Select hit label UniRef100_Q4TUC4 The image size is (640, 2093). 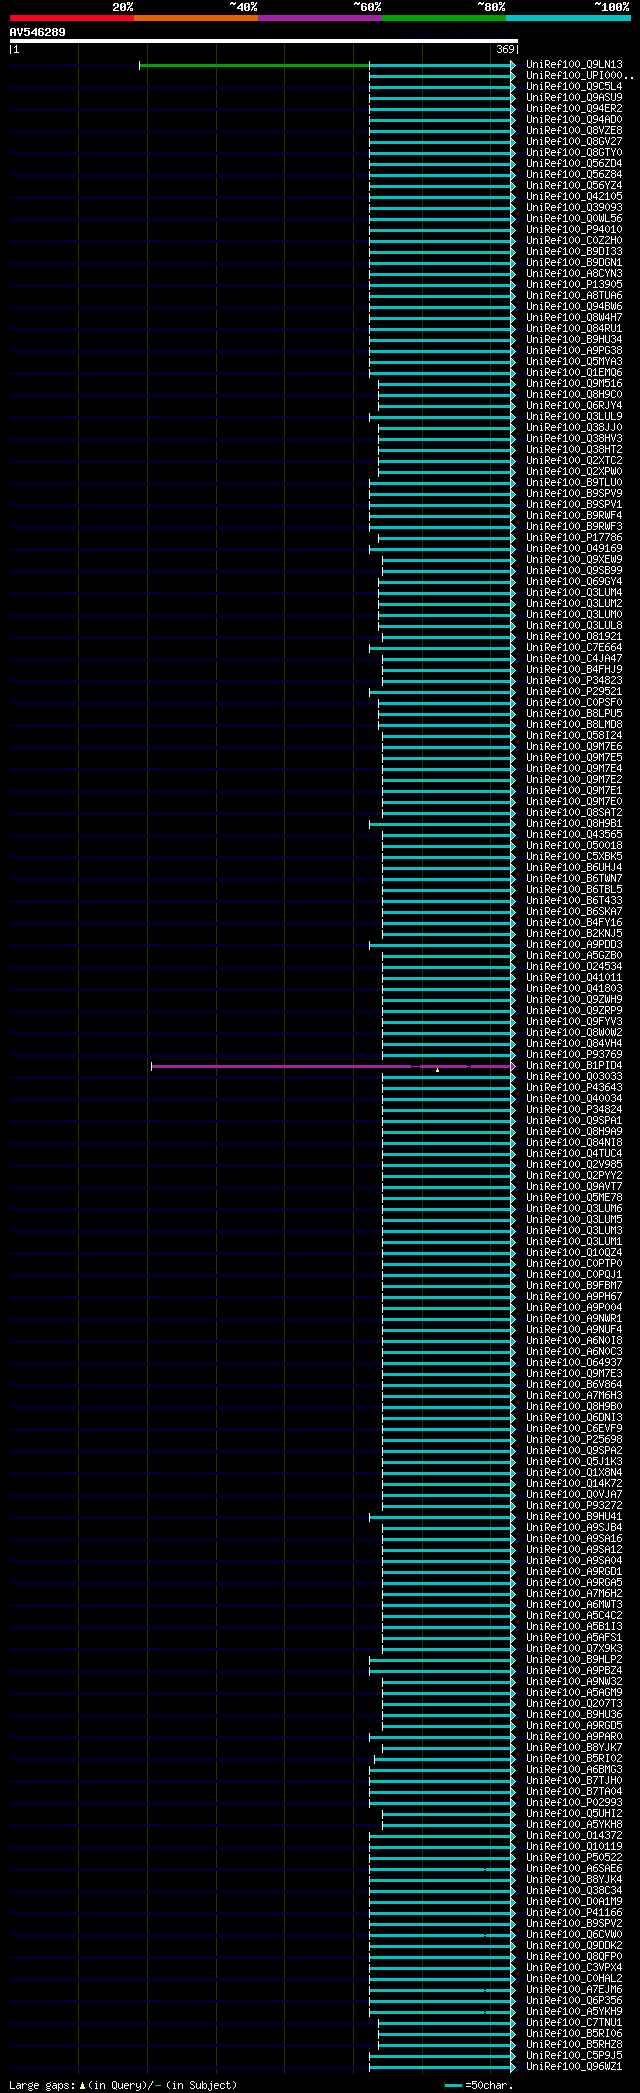[574, 1154]
